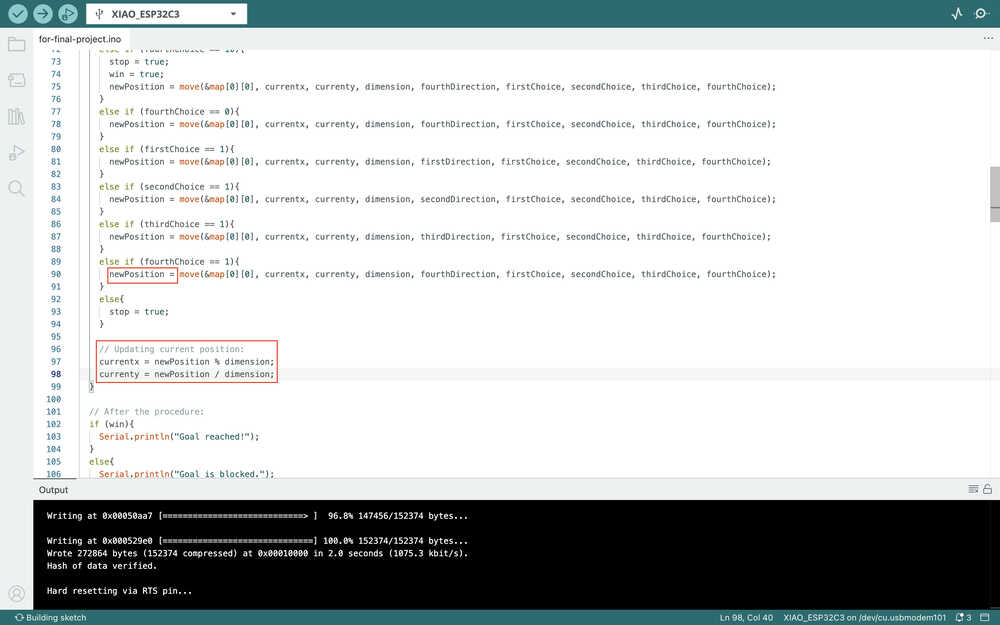Click the 100.0% 152374/152374 bytes output line
The image size is (1000, 625).
coord(257,541)
